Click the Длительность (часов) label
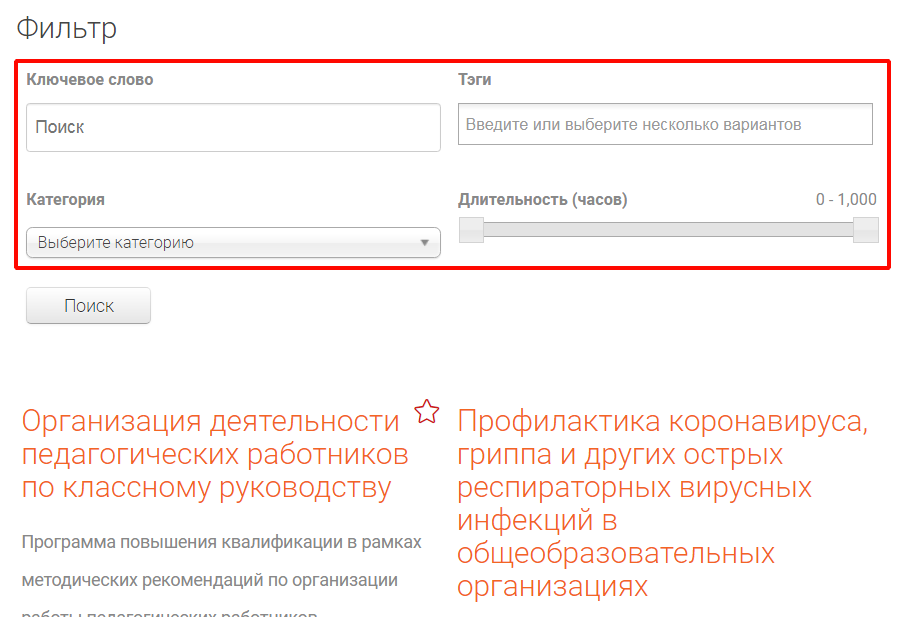 (x=543, y=199)
